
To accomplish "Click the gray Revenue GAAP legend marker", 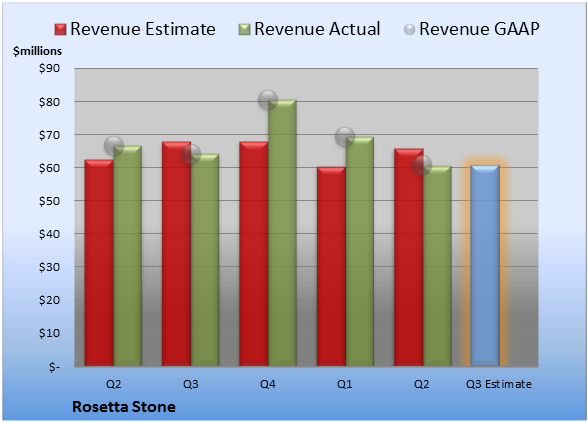I will pos(410,30).
